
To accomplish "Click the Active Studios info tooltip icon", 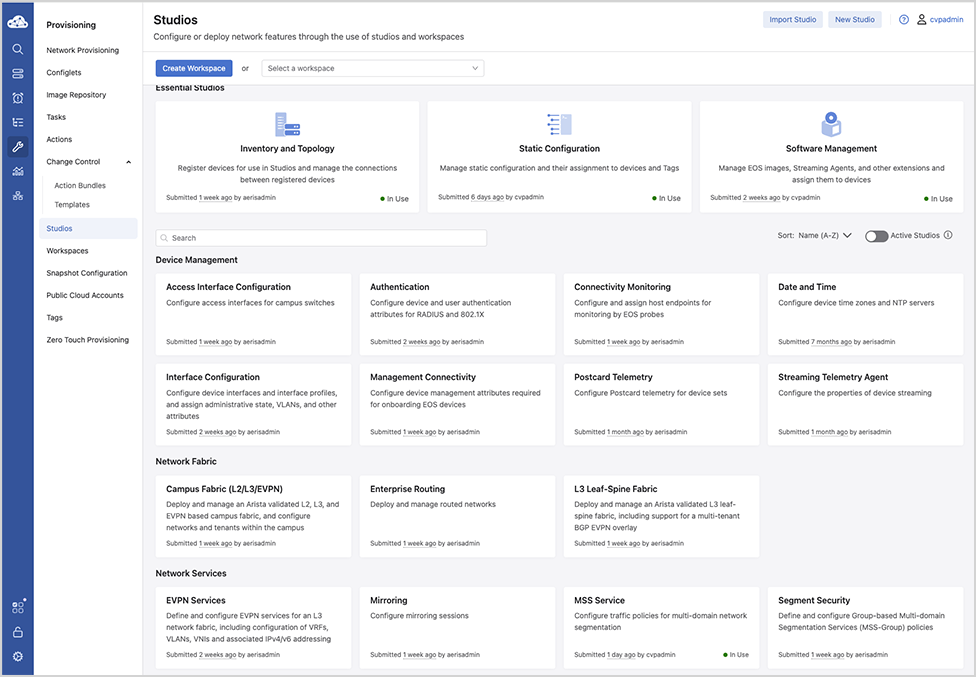I will [947, 234].
